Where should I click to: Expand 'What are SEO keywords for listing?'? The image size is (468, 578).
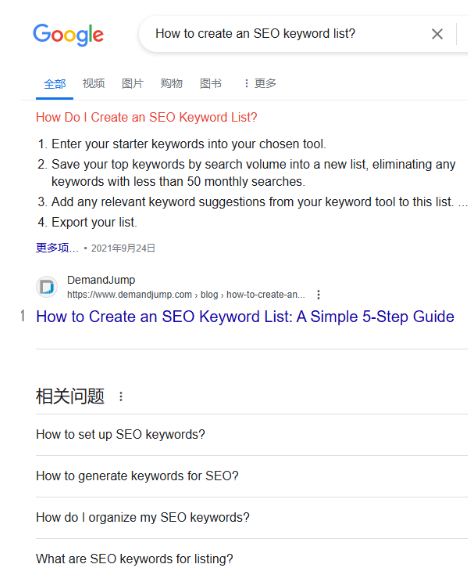(x=252, y=559)
